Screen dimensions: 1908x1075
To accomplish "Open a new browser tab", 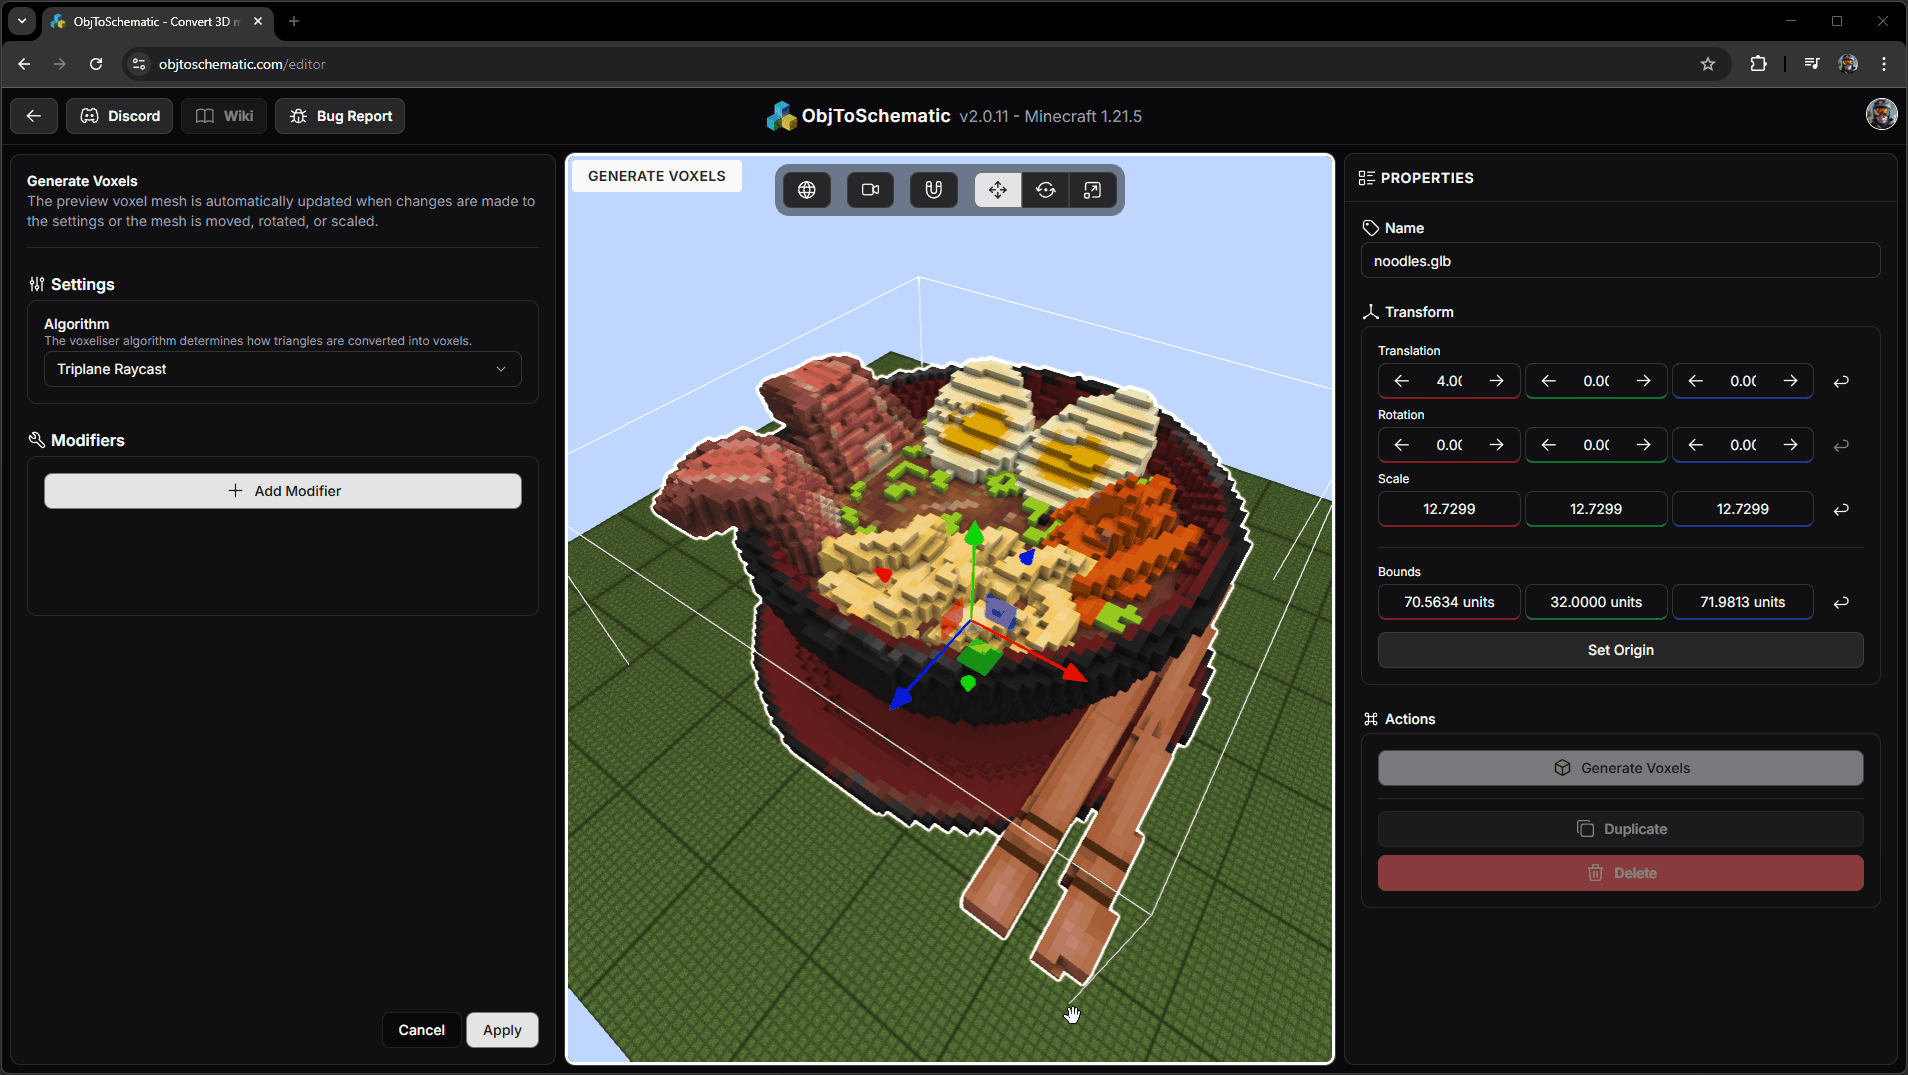I will [x=294, y=21].
